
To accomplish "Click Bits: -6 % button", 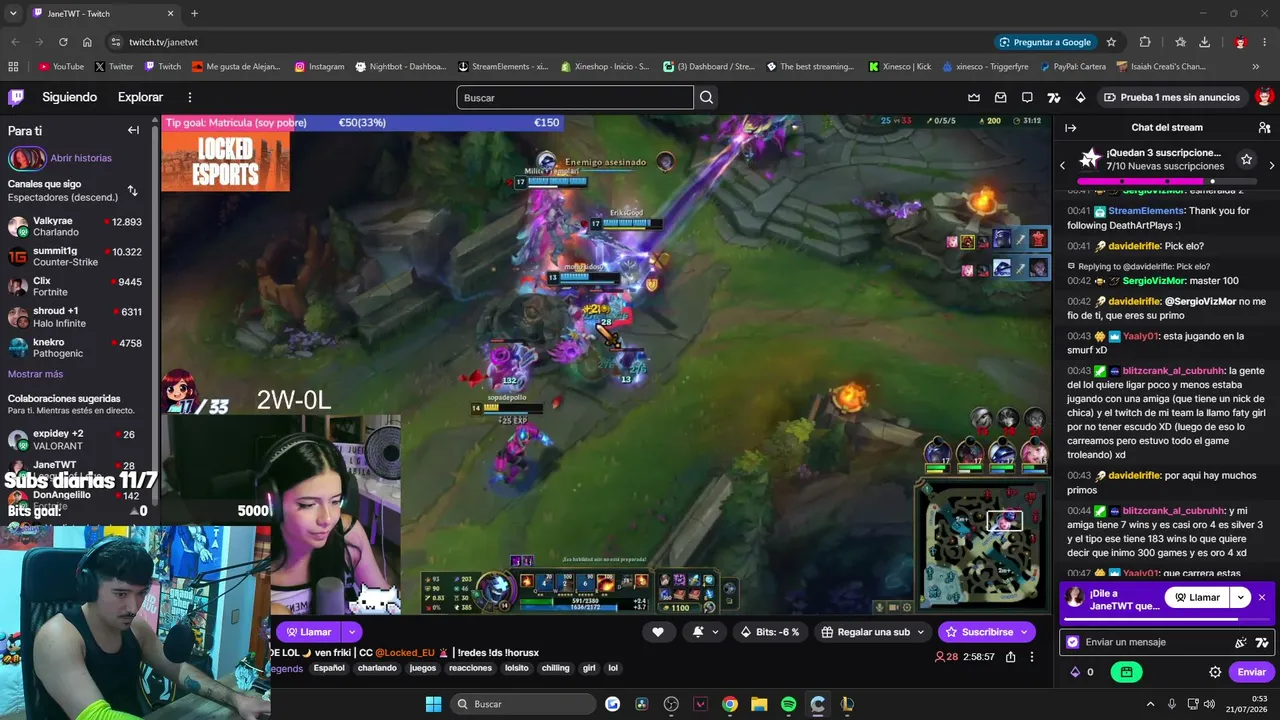I will click(x=769, y=632).
